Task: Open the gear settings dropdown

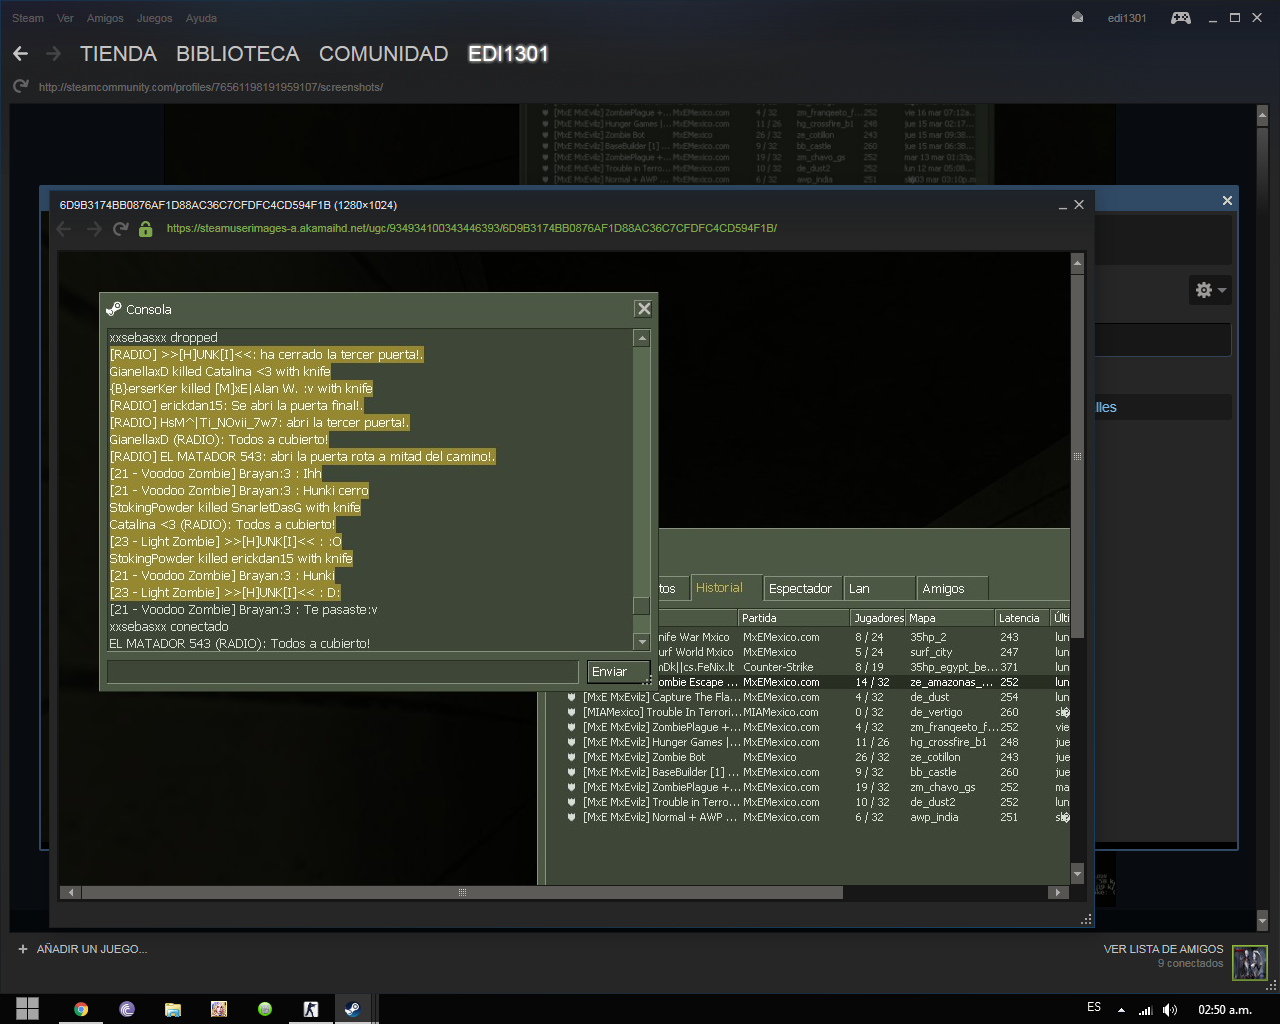Action: 1210,290
